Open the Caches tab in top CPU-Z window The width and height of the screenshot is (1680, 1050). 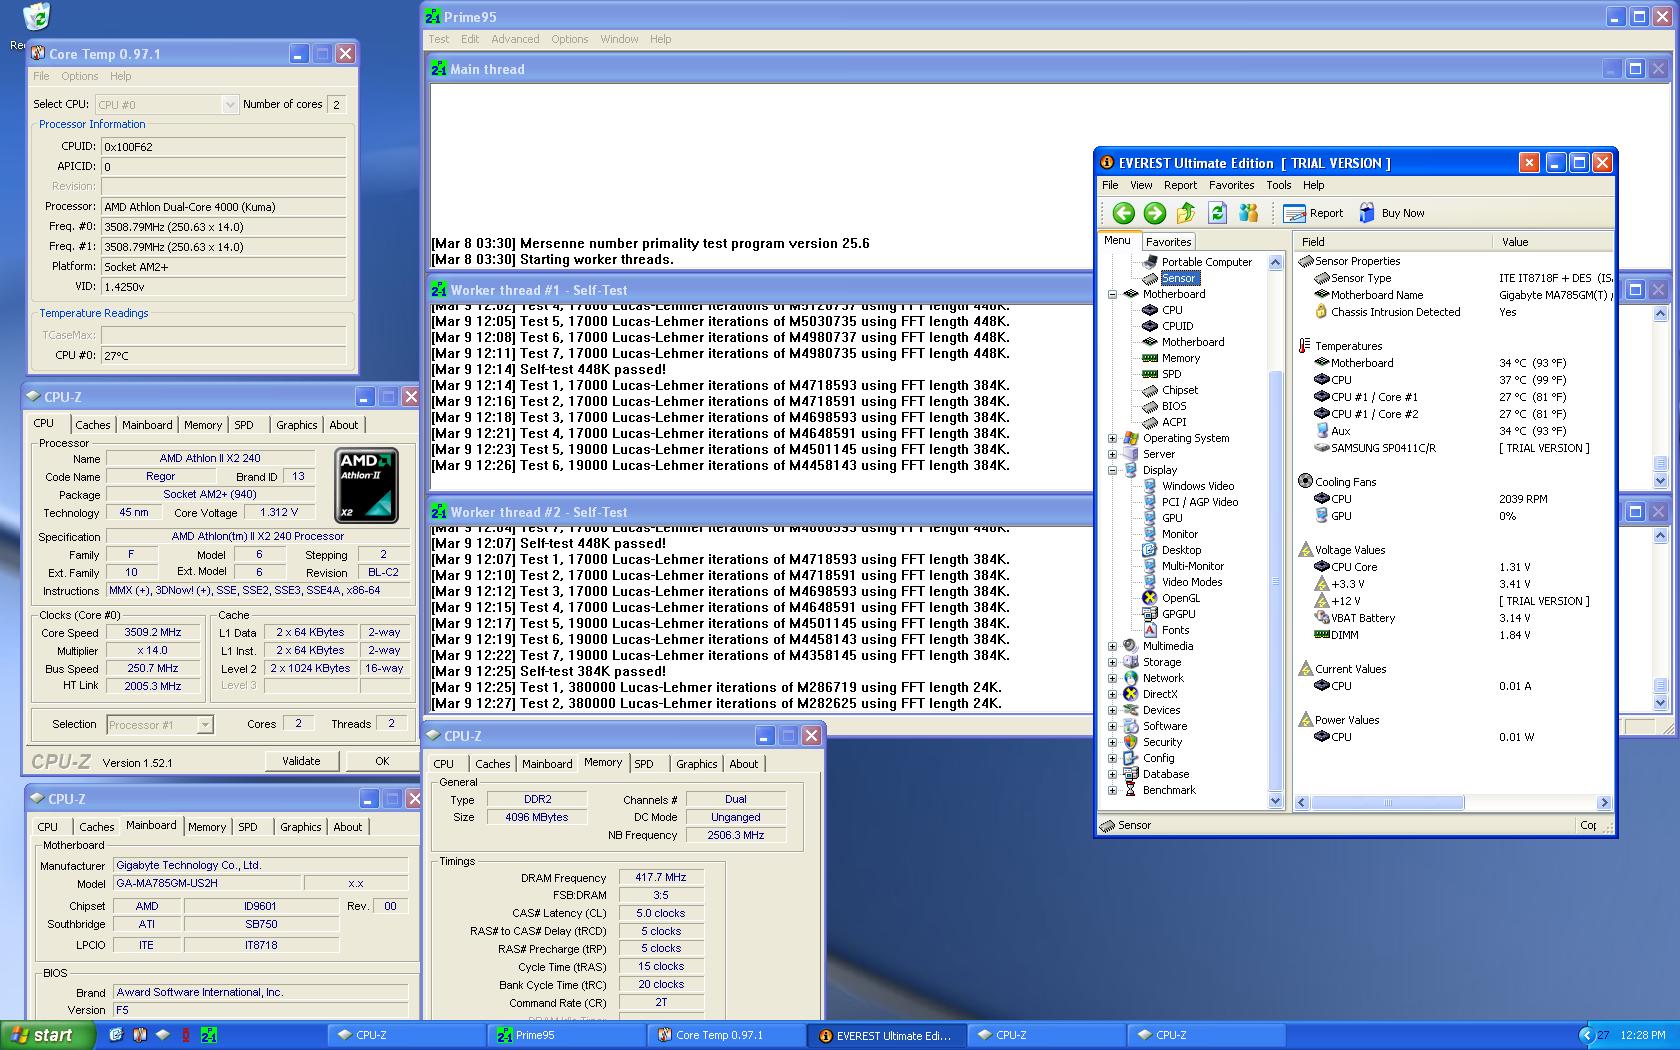[x=93, y=425]
